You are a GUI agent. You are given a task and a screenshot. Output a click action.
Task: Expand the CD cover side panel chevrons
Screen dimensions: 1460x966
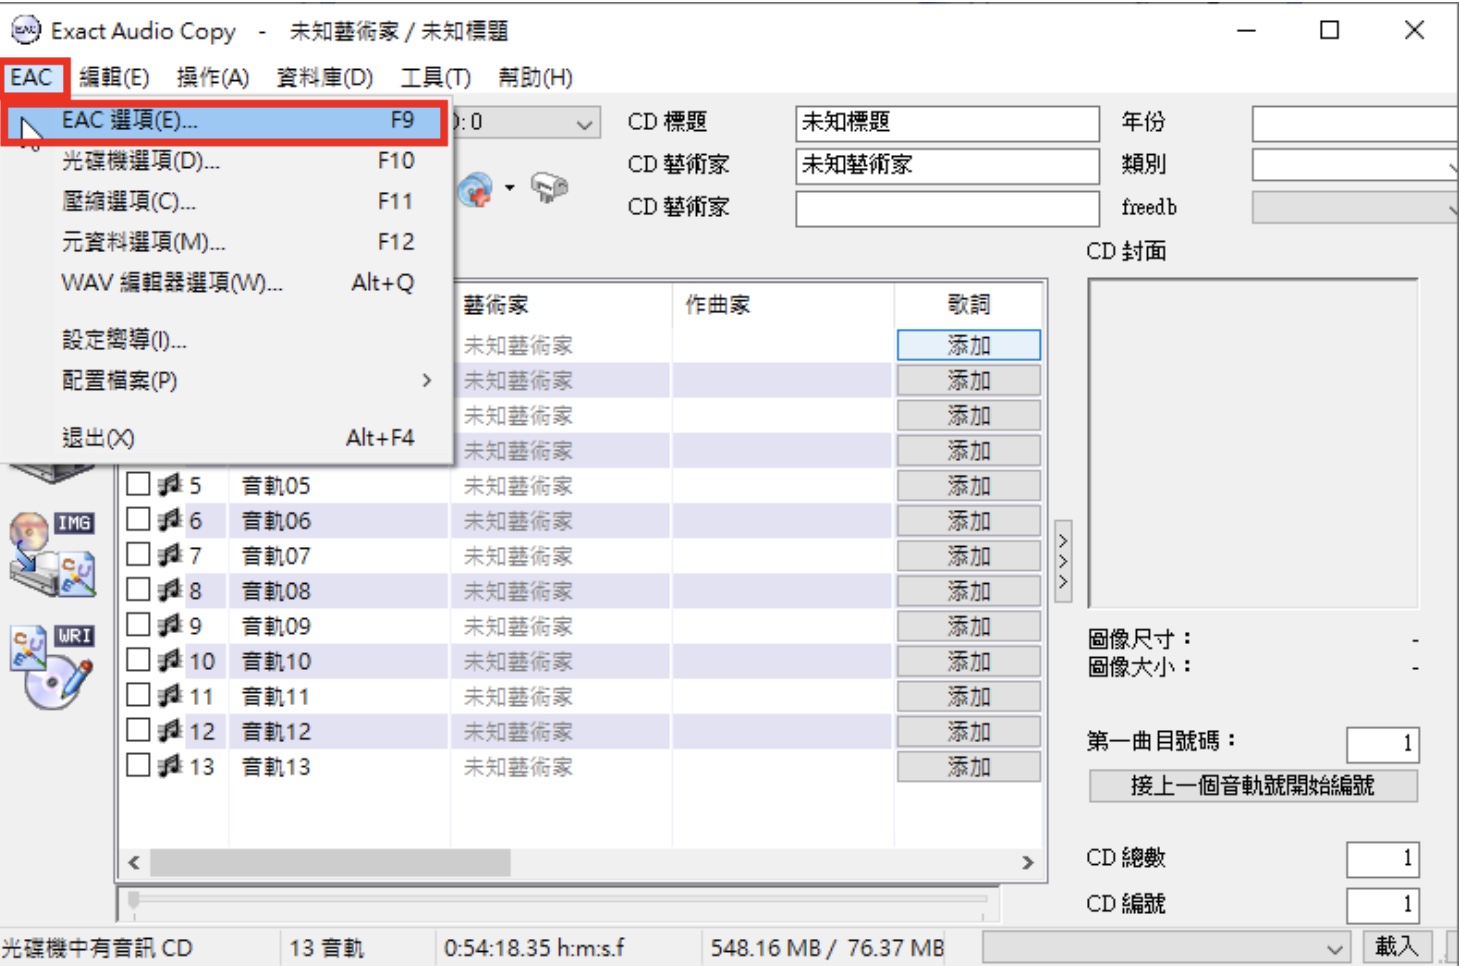click(1063, 561)
